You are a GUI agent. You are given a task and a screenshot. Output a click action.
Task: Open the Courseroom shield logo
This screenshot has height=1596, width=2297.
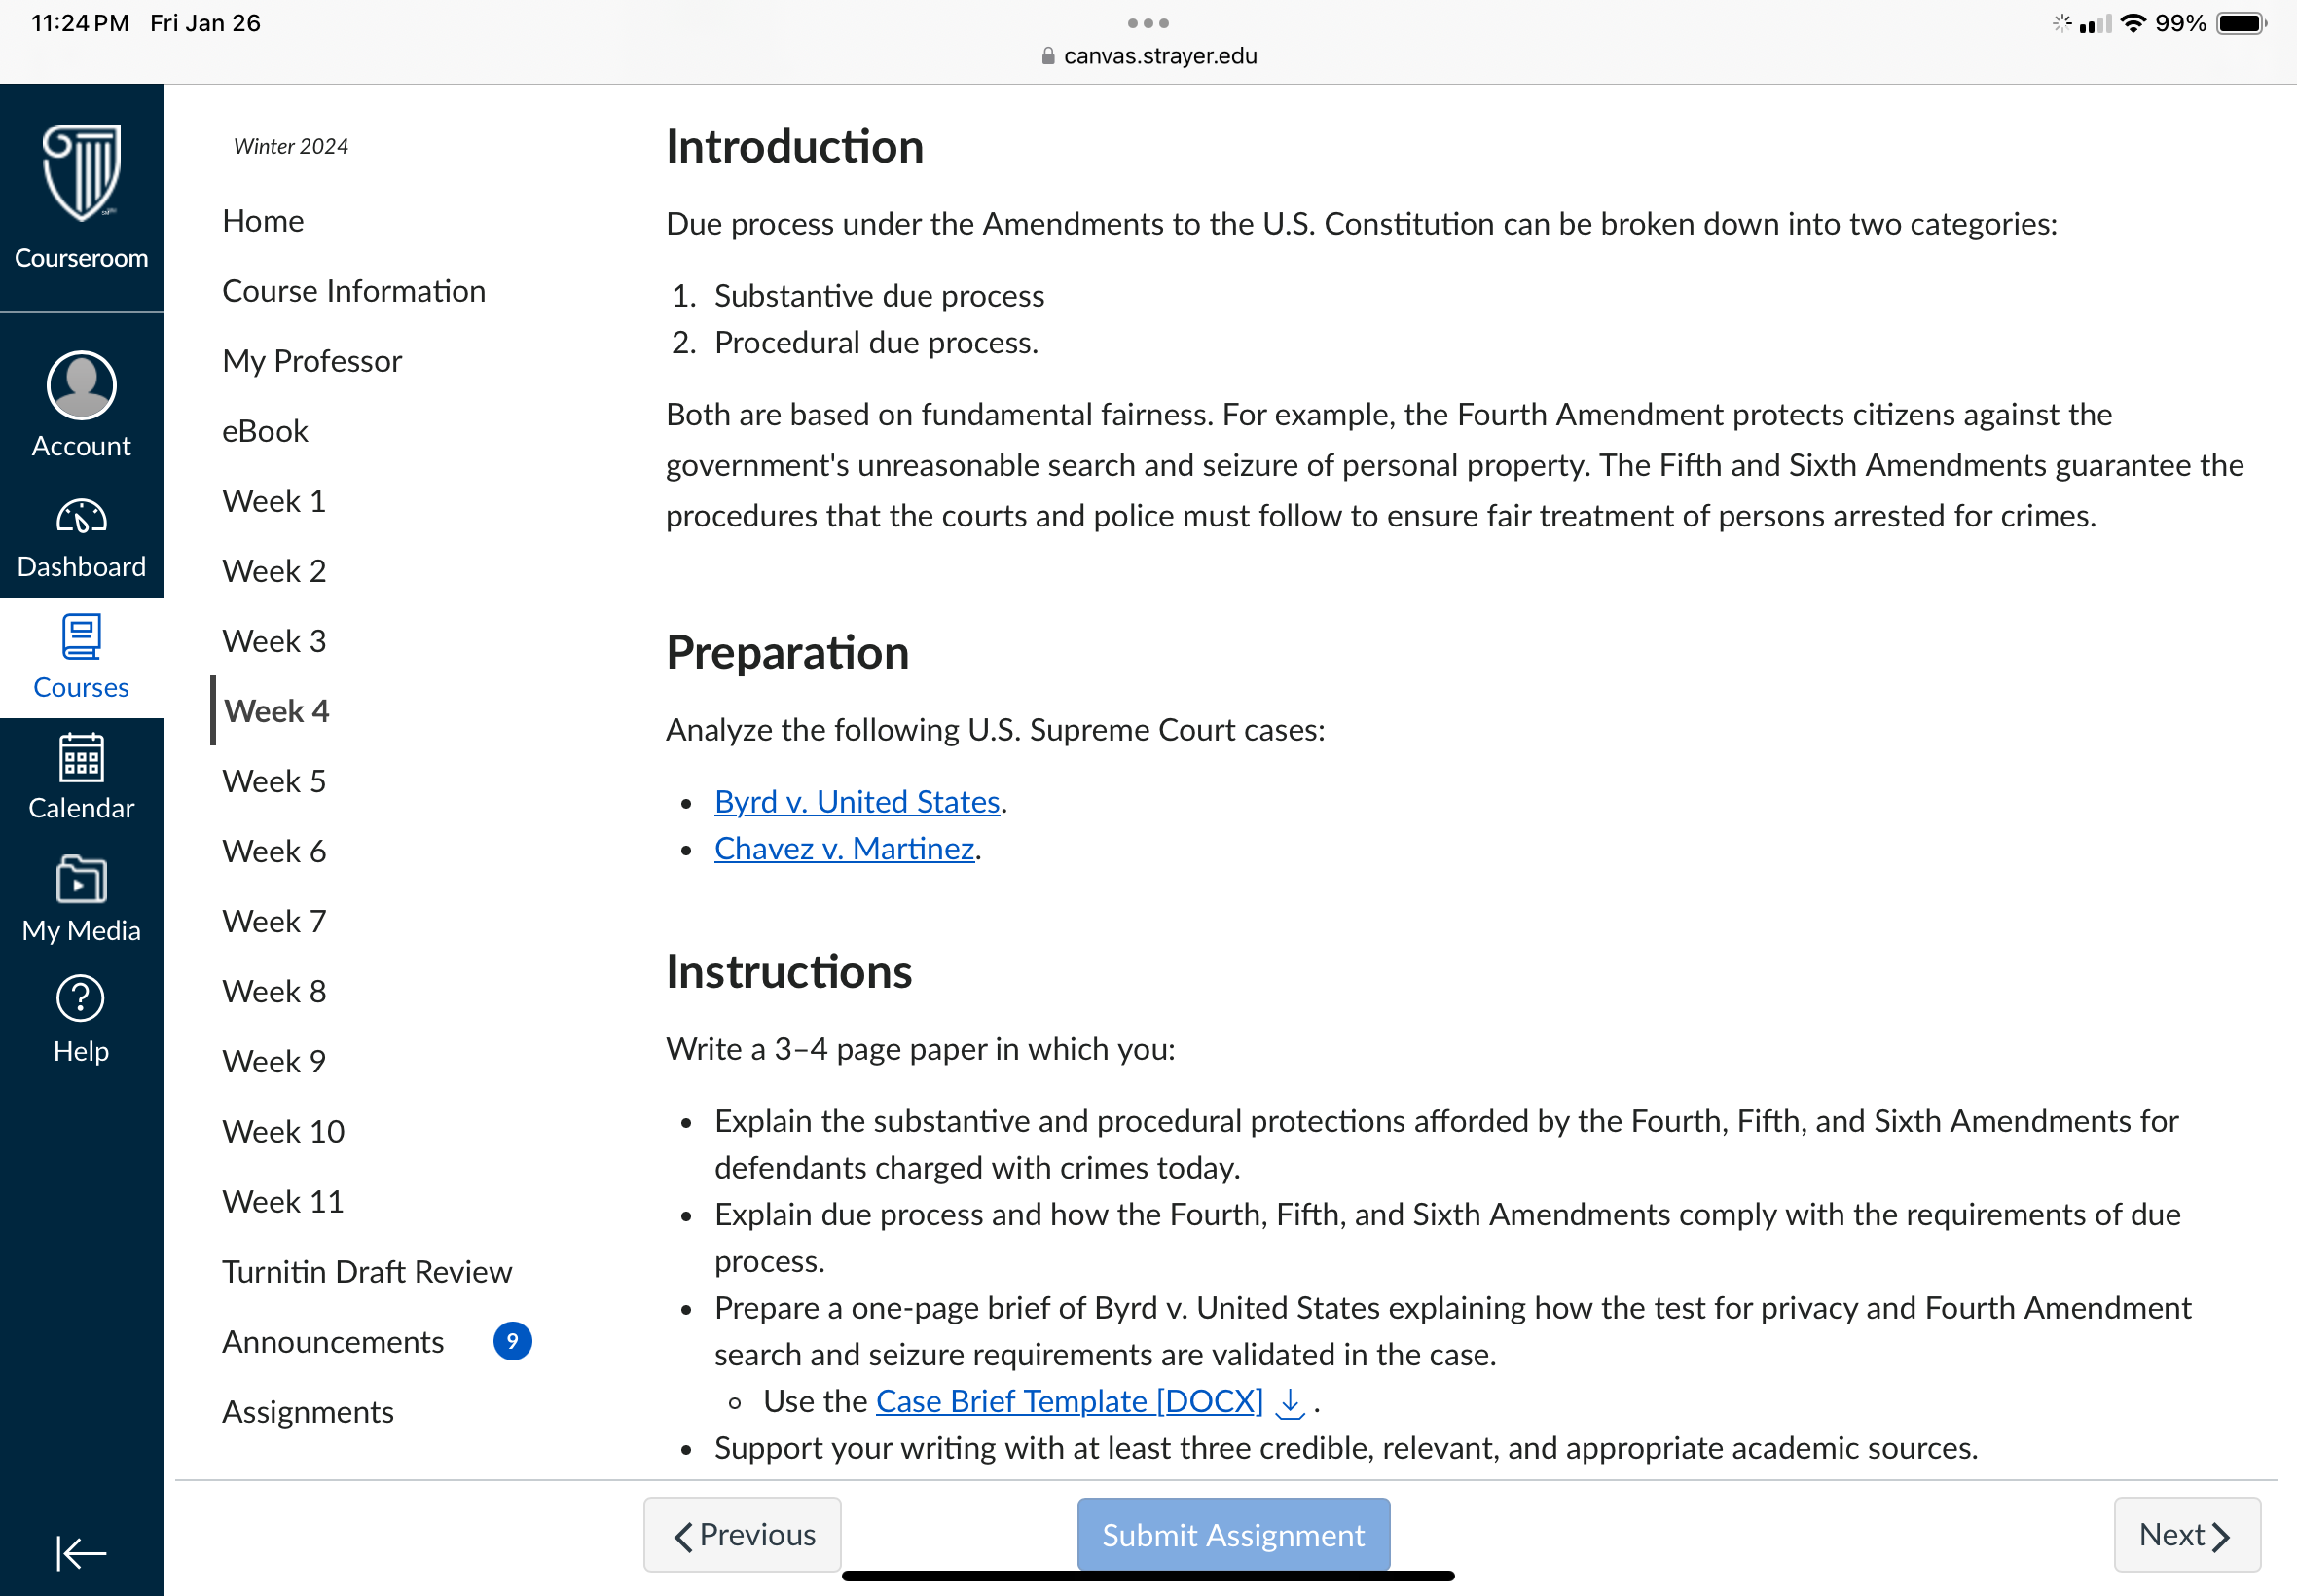[x=81, y=172]
